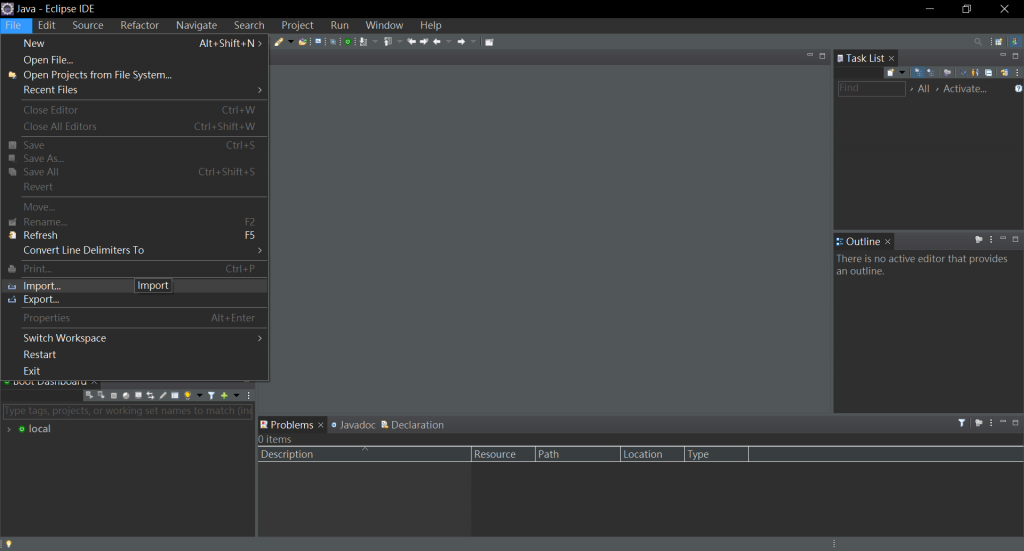This screenshot has height=551, width=1024.
Task: Open the Search menu in menu bar
Action: pos(249,25)
